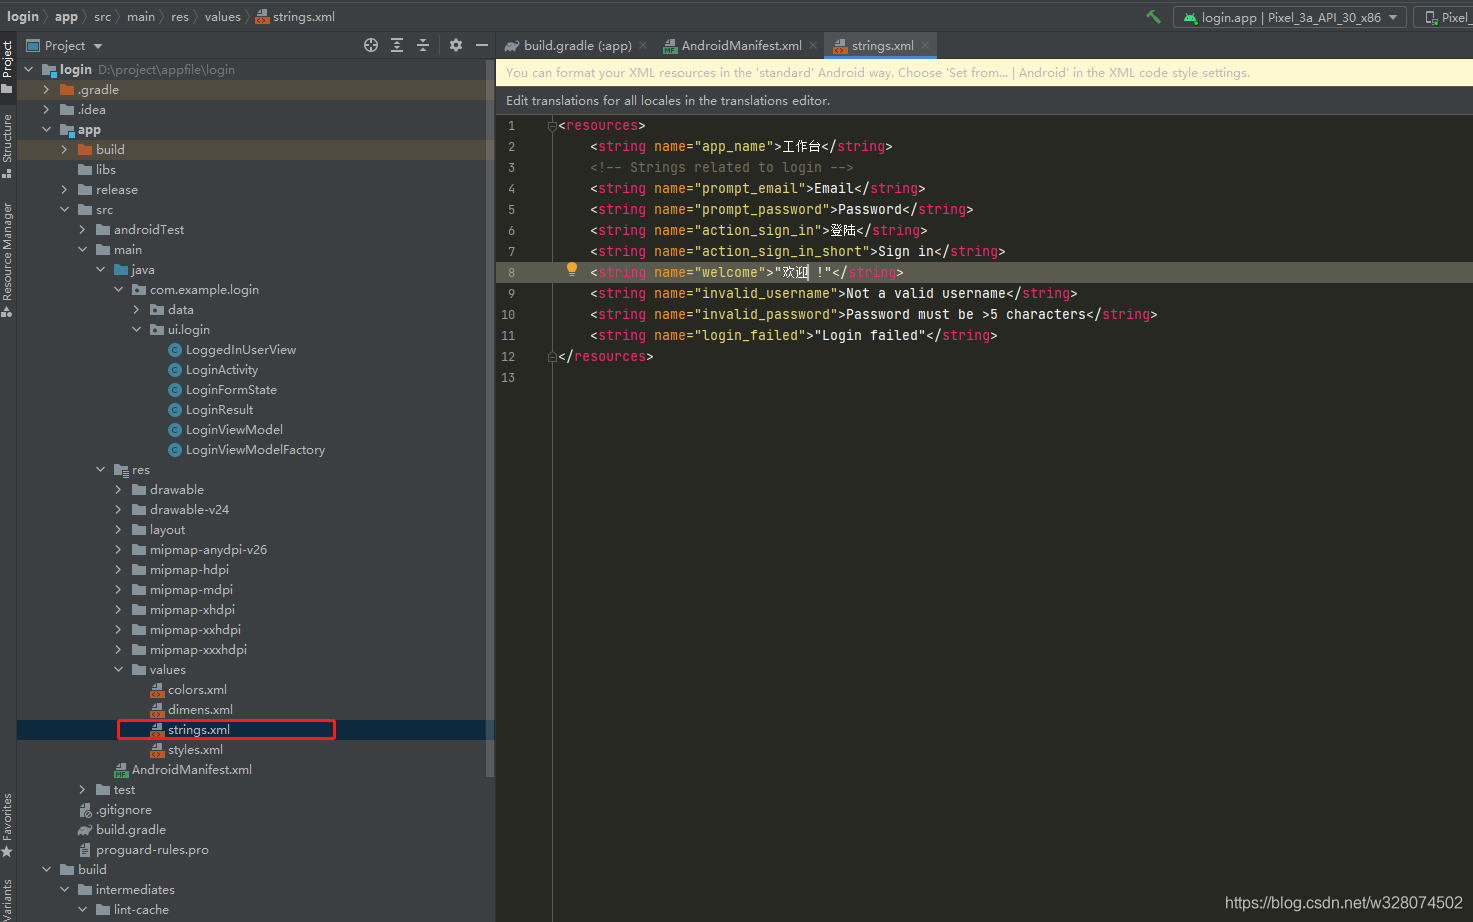Click the 'main' breadcrumb in navigation bar
Viewport: 1473px width, 922px height.
point(141,17)
